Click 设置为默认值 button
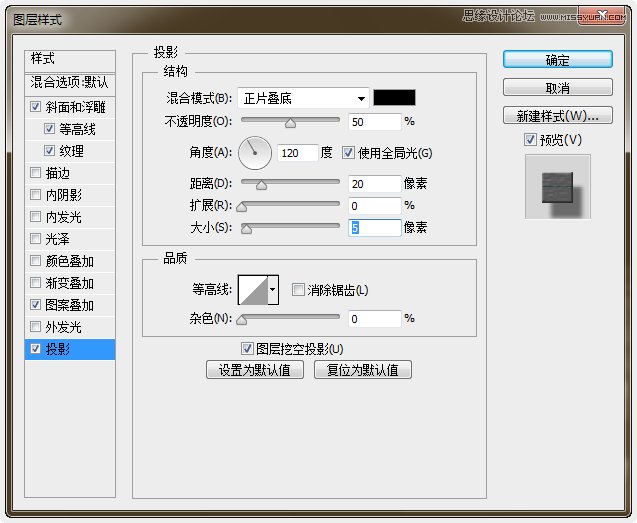 pos(255,370)
